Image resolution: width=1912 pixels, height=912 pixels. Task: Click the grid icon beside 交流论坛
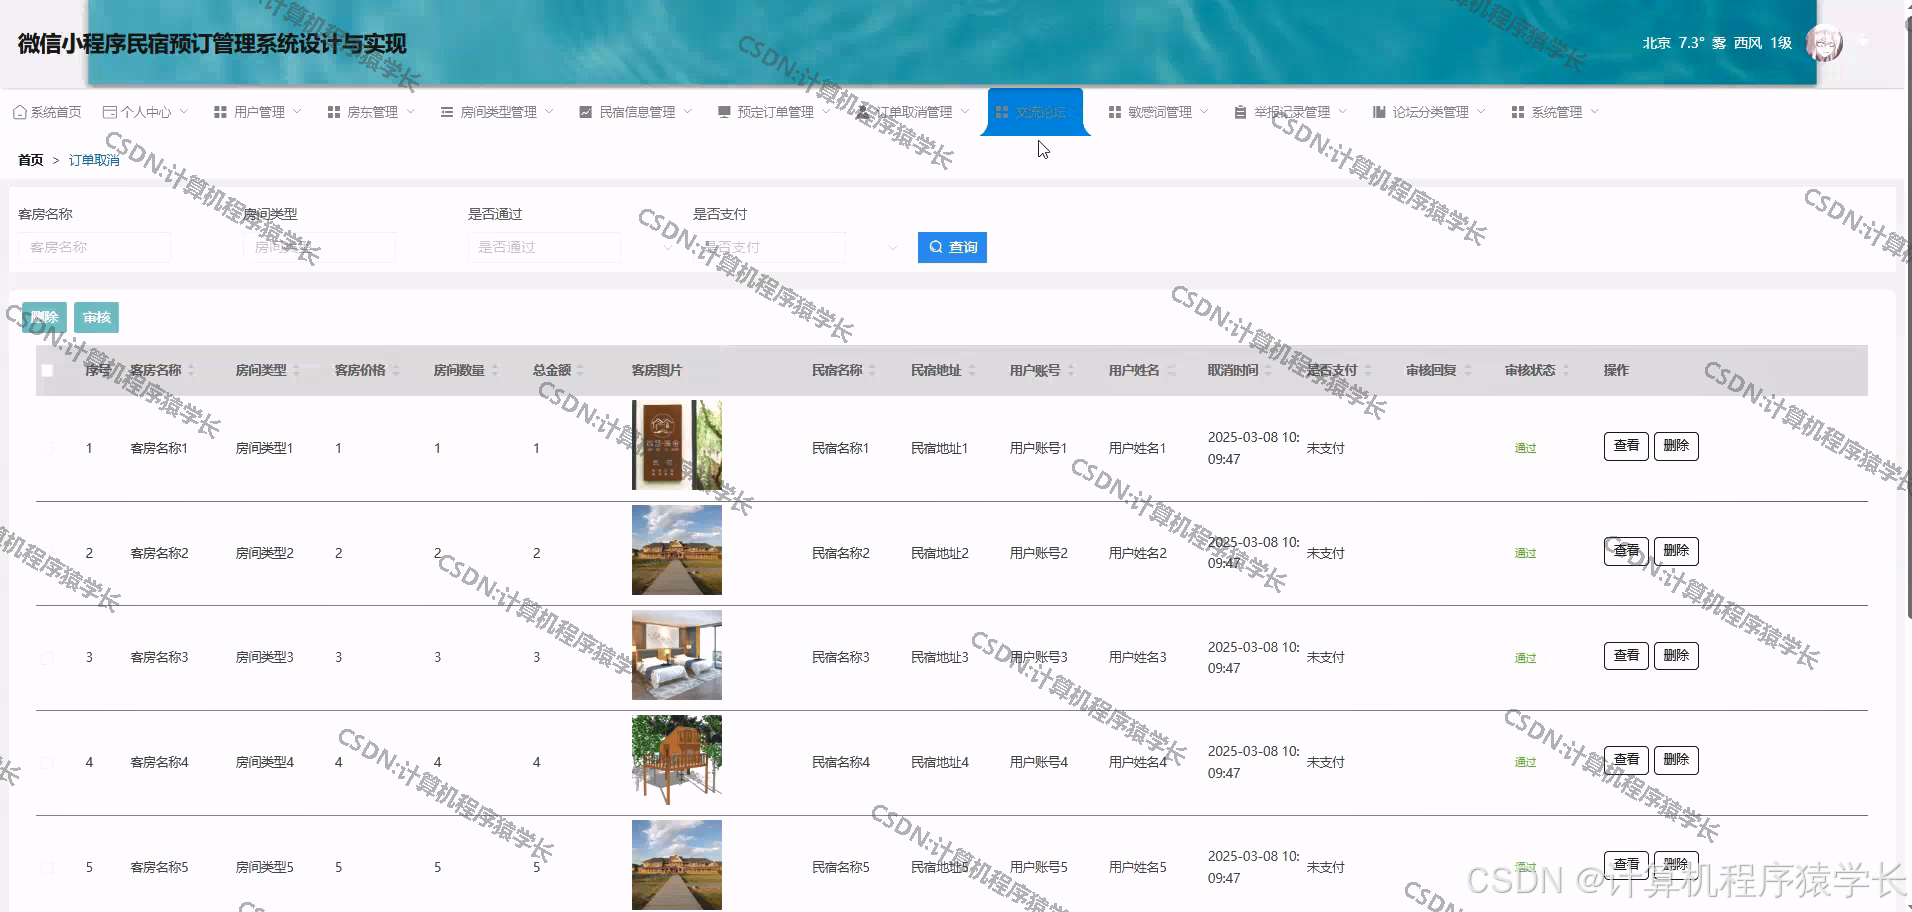point(1002,112)
